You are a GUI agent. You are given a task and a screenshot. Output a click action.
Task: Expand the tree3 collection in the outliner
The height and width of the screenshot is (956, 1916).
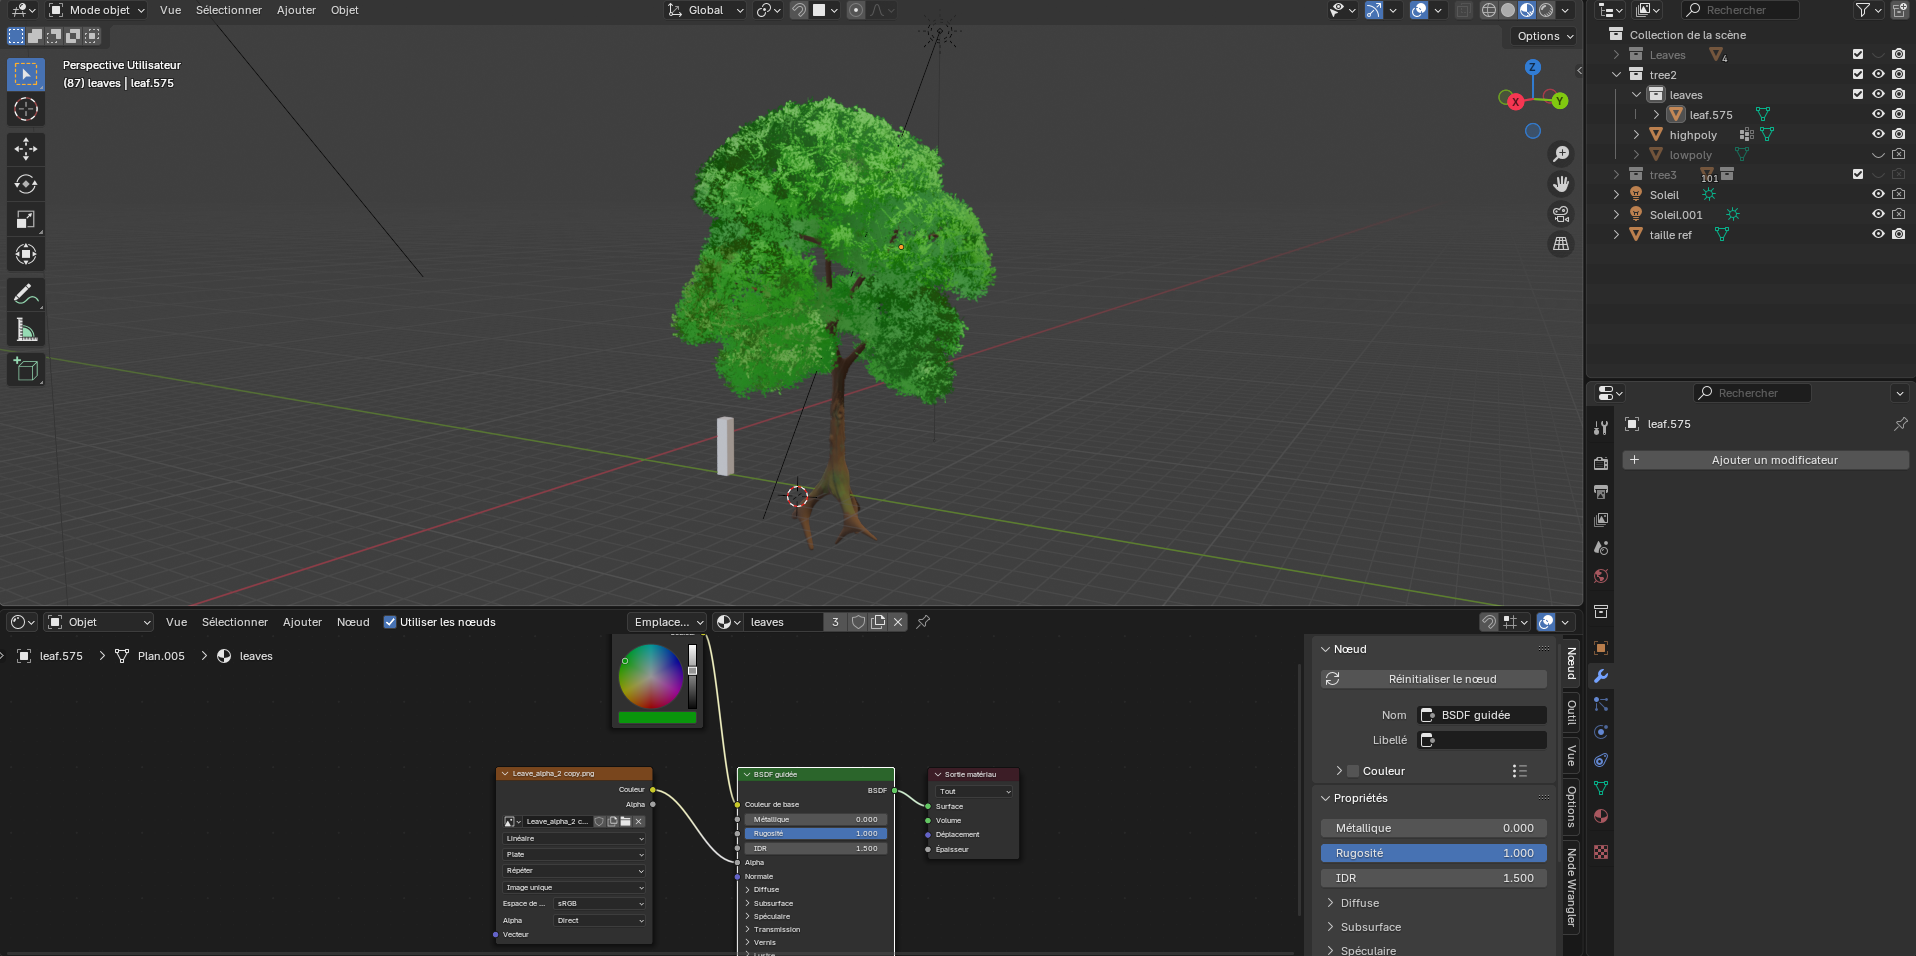coord(1616,175)
